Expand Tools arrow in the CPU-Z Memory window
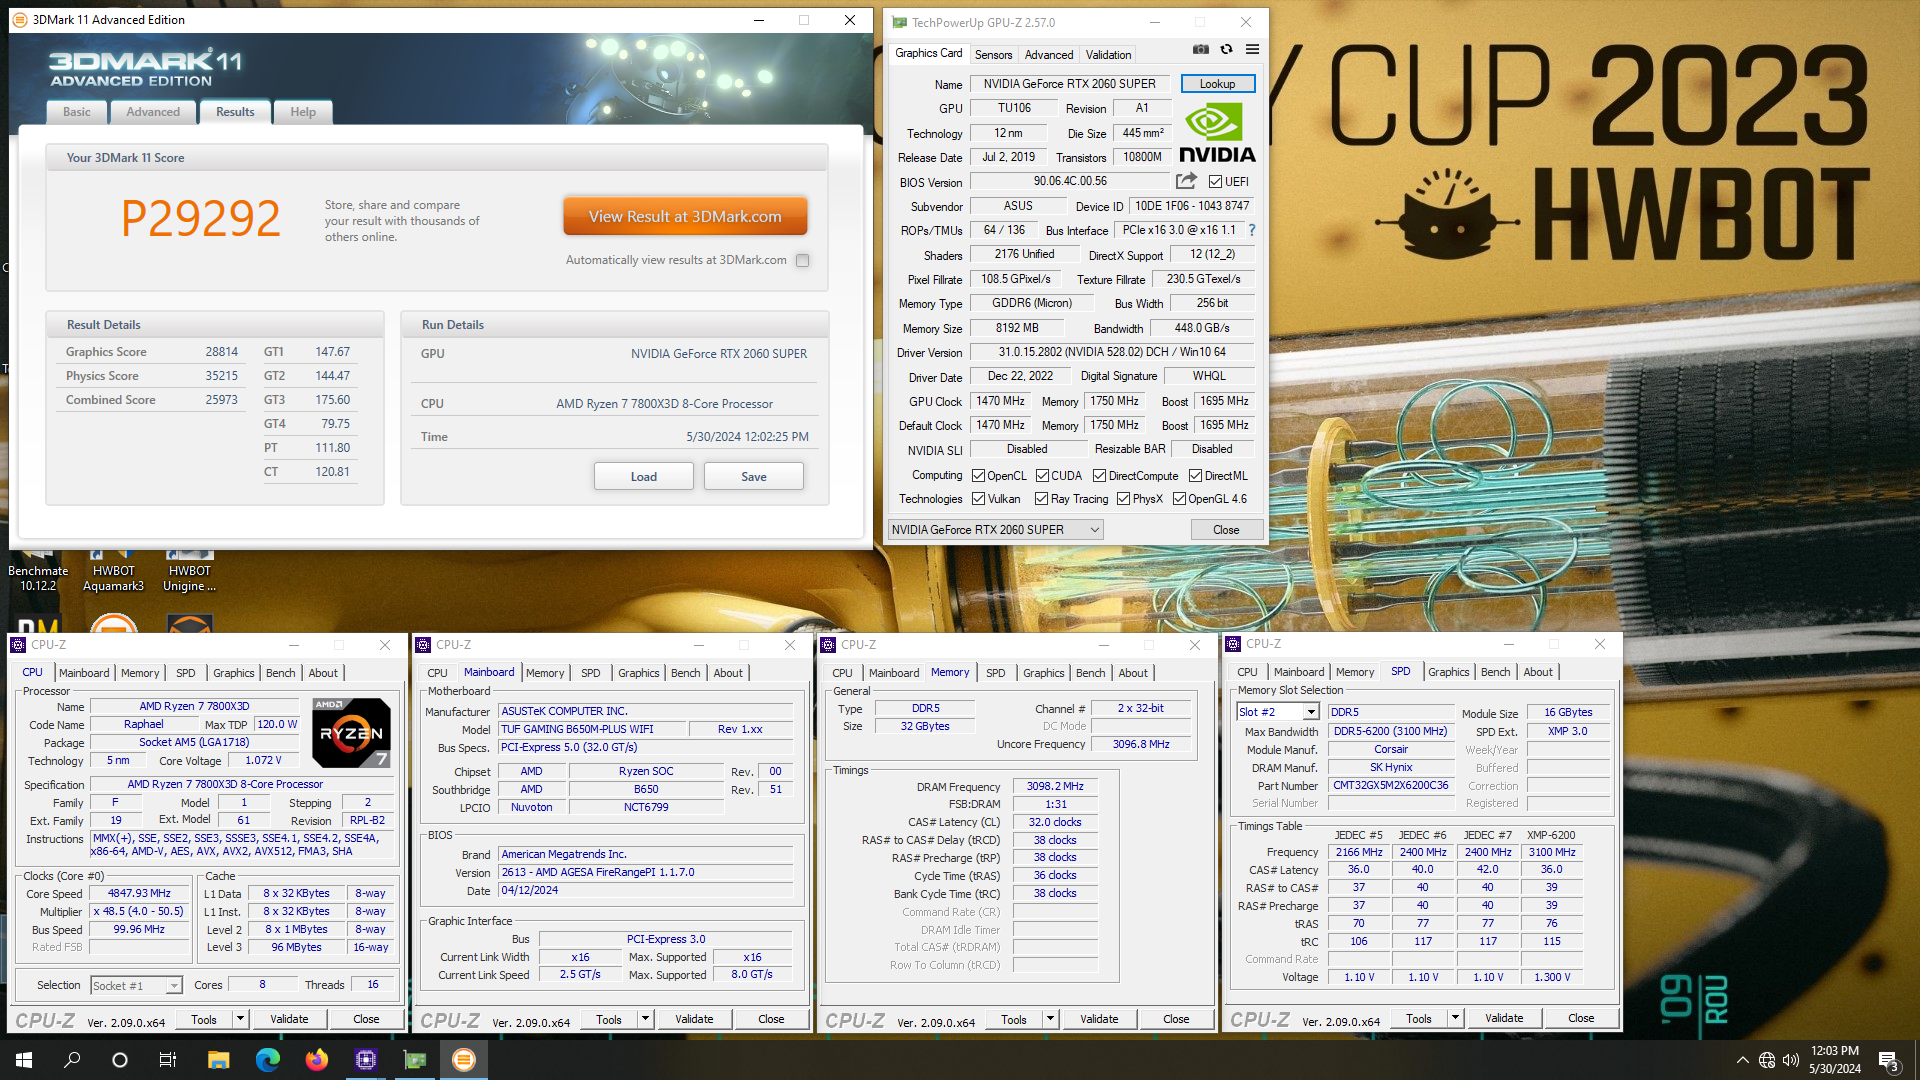 click(1050, 1019)
